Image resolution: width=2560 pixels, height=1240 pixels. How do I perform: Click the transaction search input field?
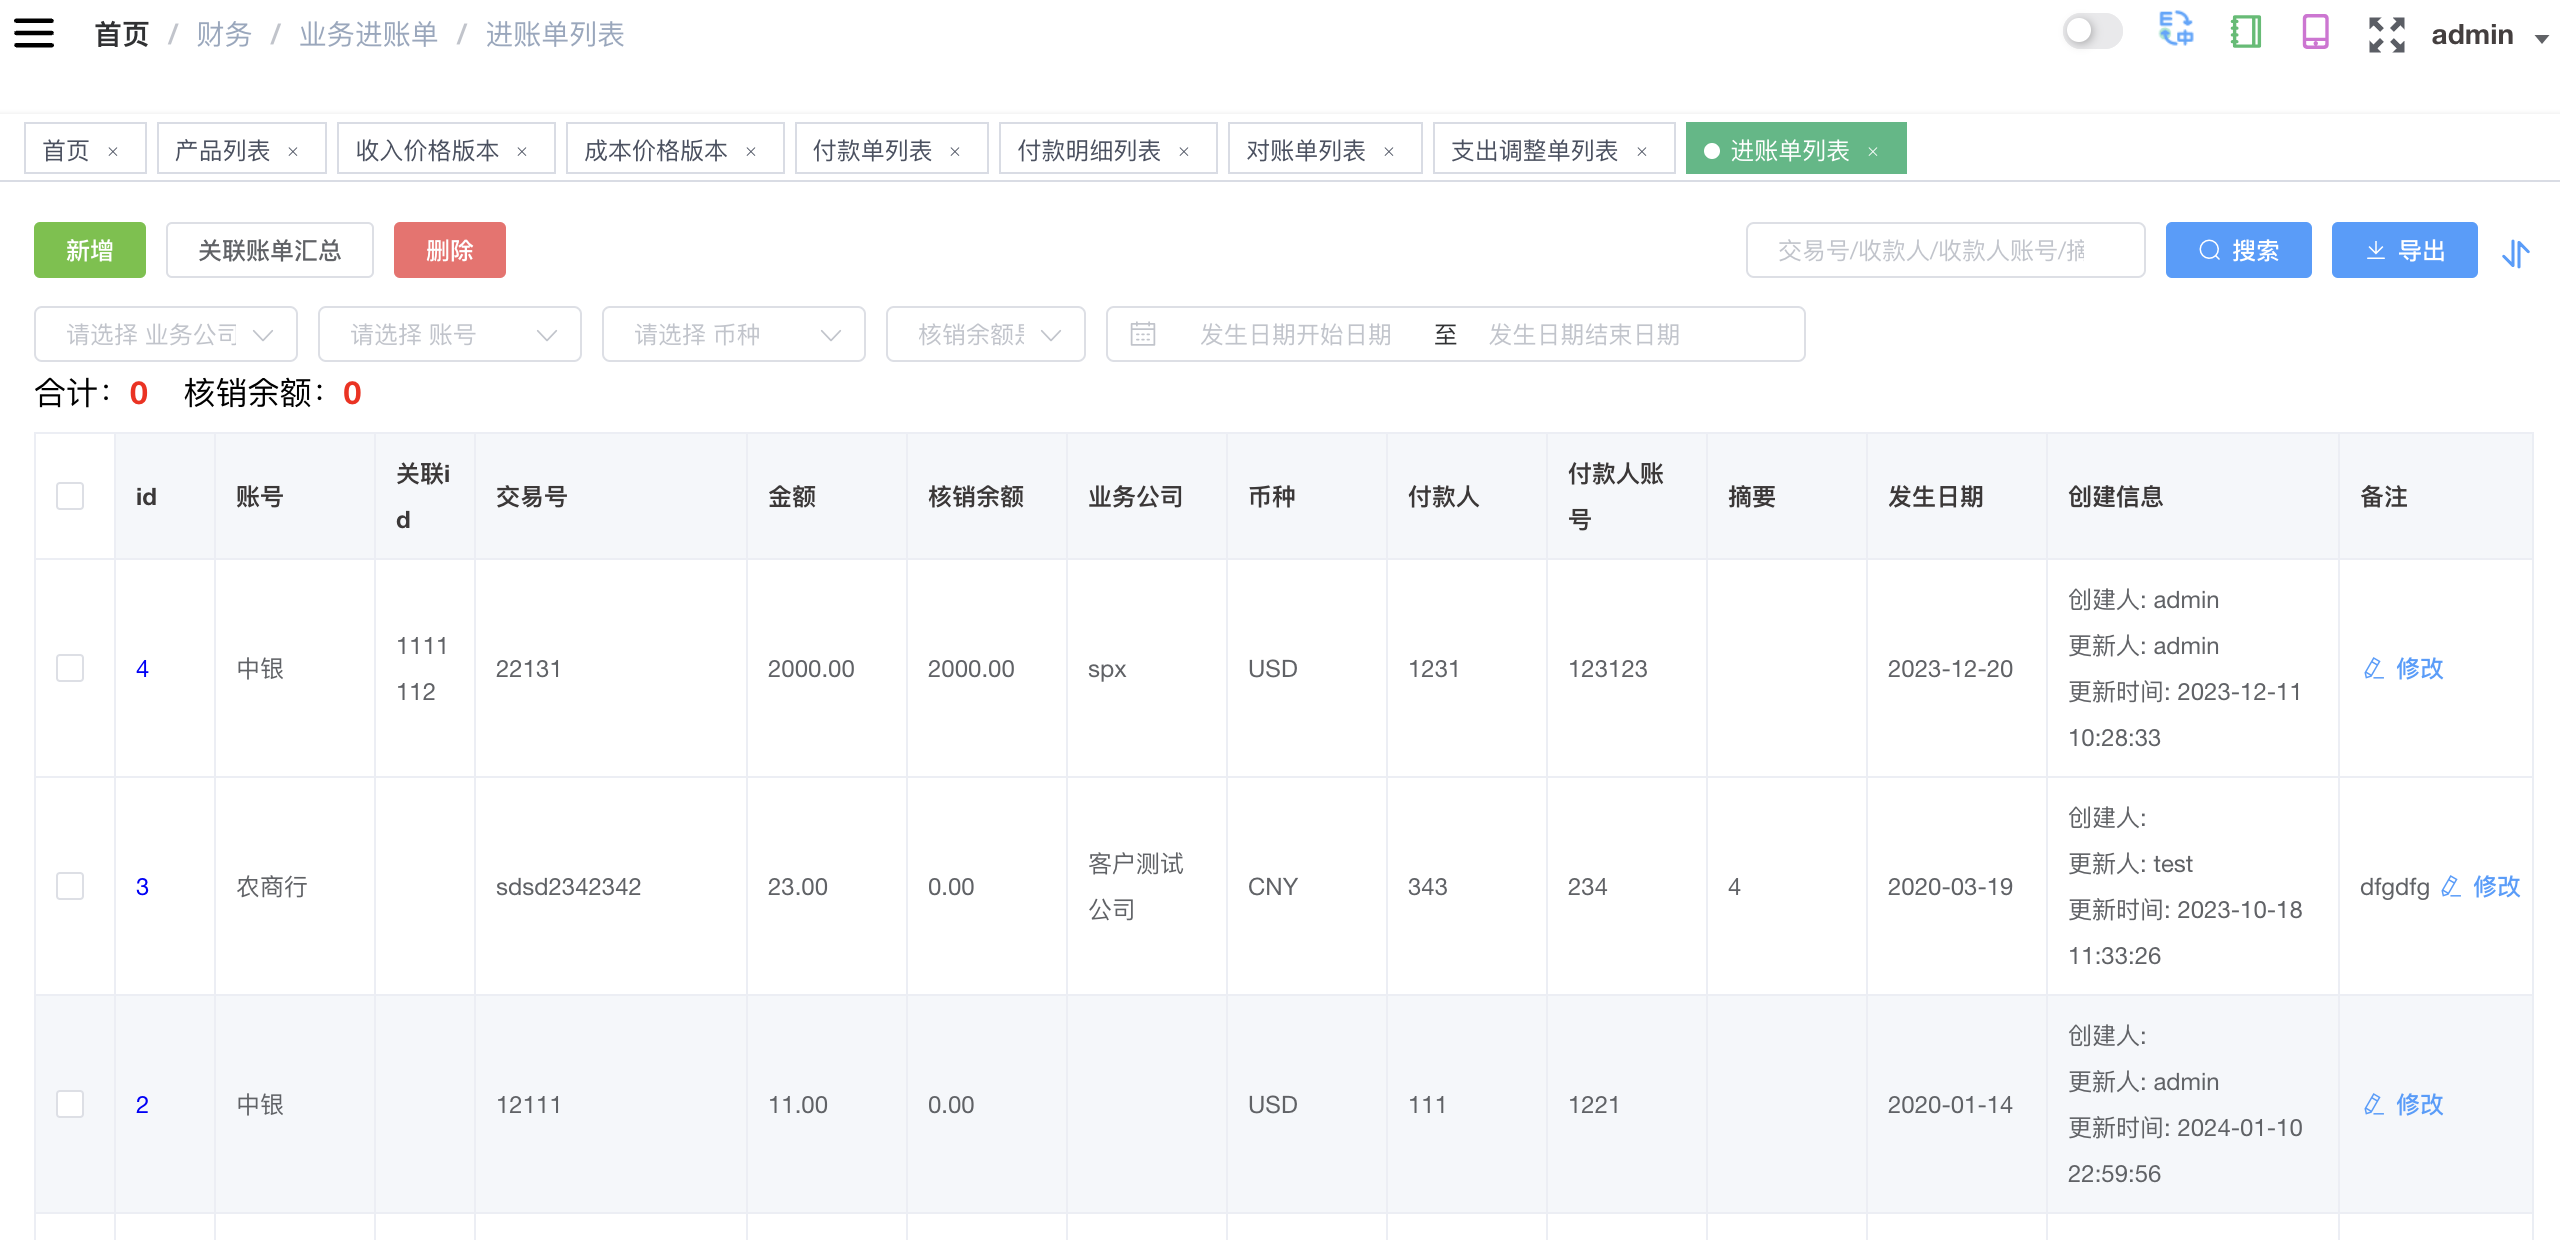coord(1944,250)
